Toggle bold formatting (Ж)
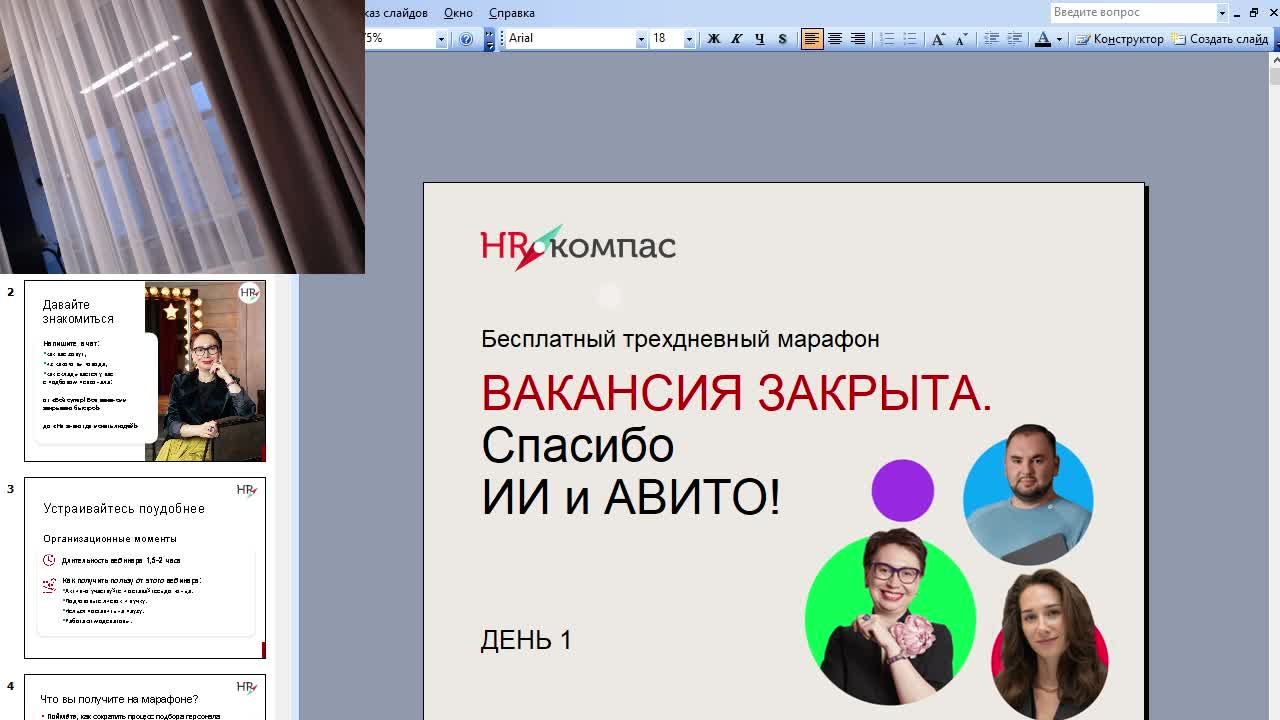The image size is (1280, 720). (x=713, y=39)
